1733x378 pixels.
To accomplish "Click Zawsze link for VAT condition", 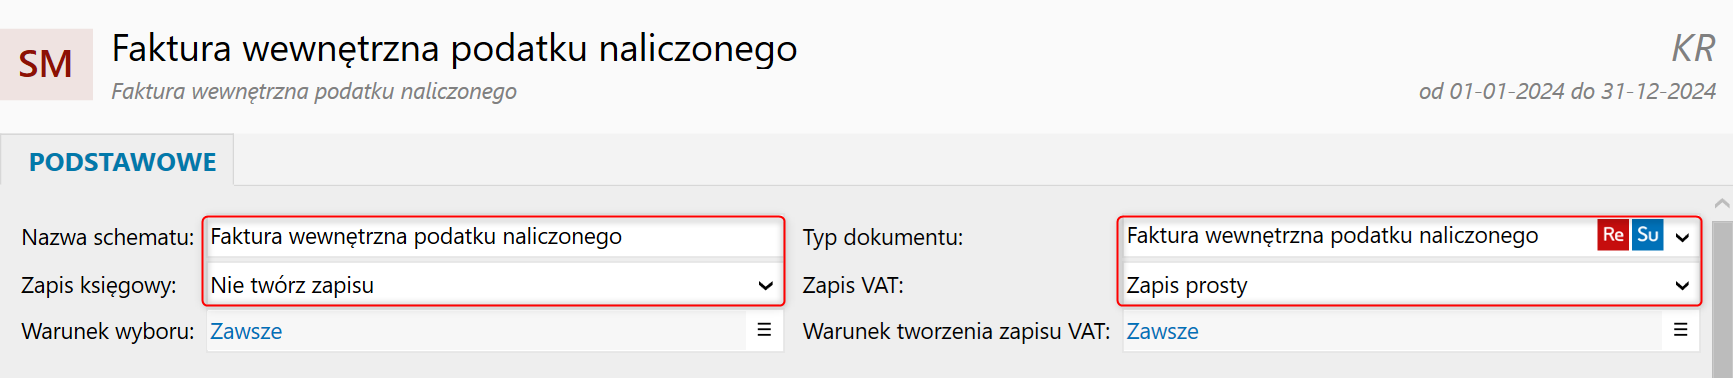I will click(1162, 331).
